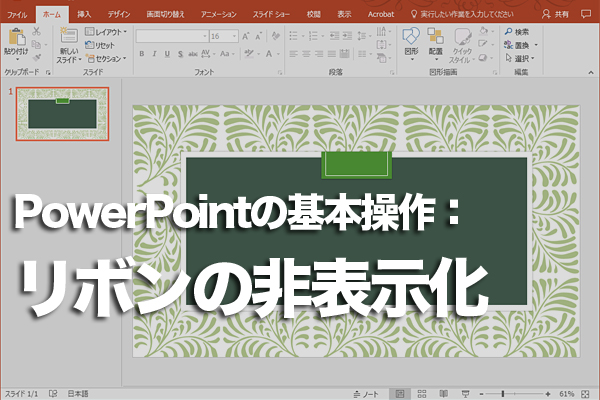600x400 pixels.
Task: Open the Acrobat tab
Action: tap(380, 15)
